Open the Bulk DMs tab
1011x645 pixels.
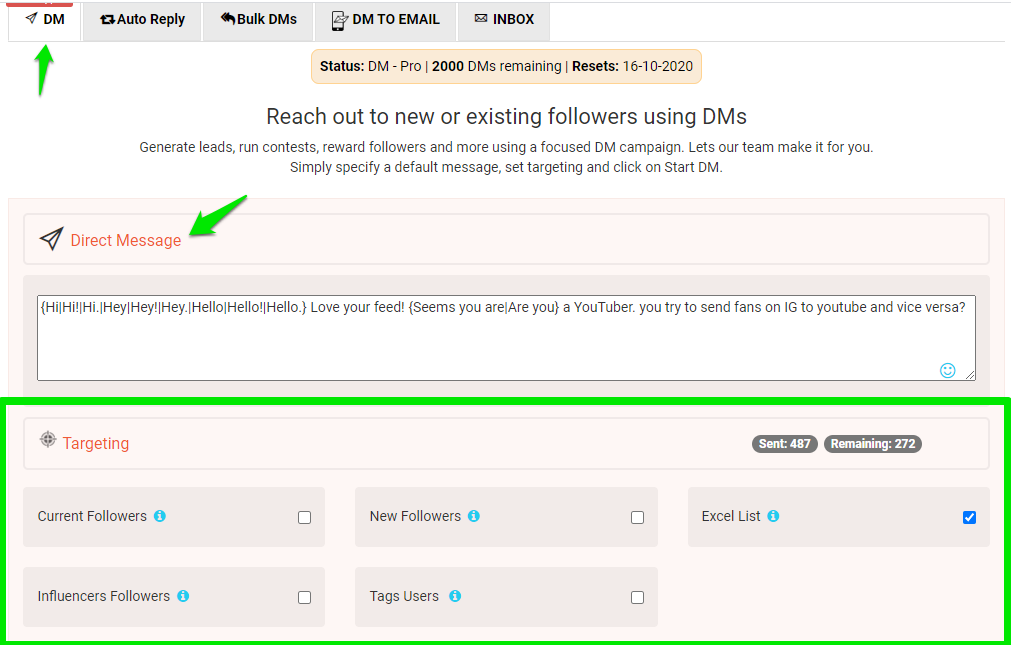click(x=257, y=19)
